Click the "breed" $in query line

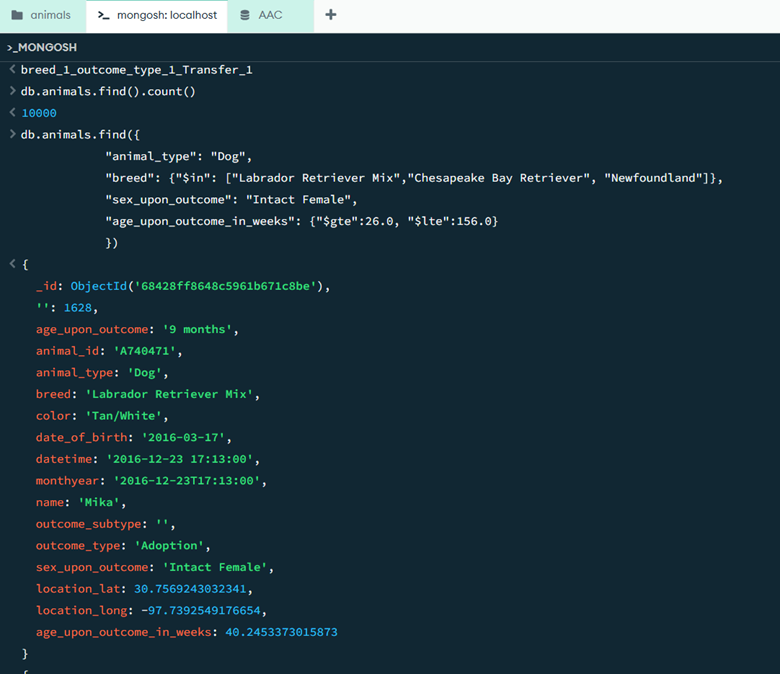point(414,178)
